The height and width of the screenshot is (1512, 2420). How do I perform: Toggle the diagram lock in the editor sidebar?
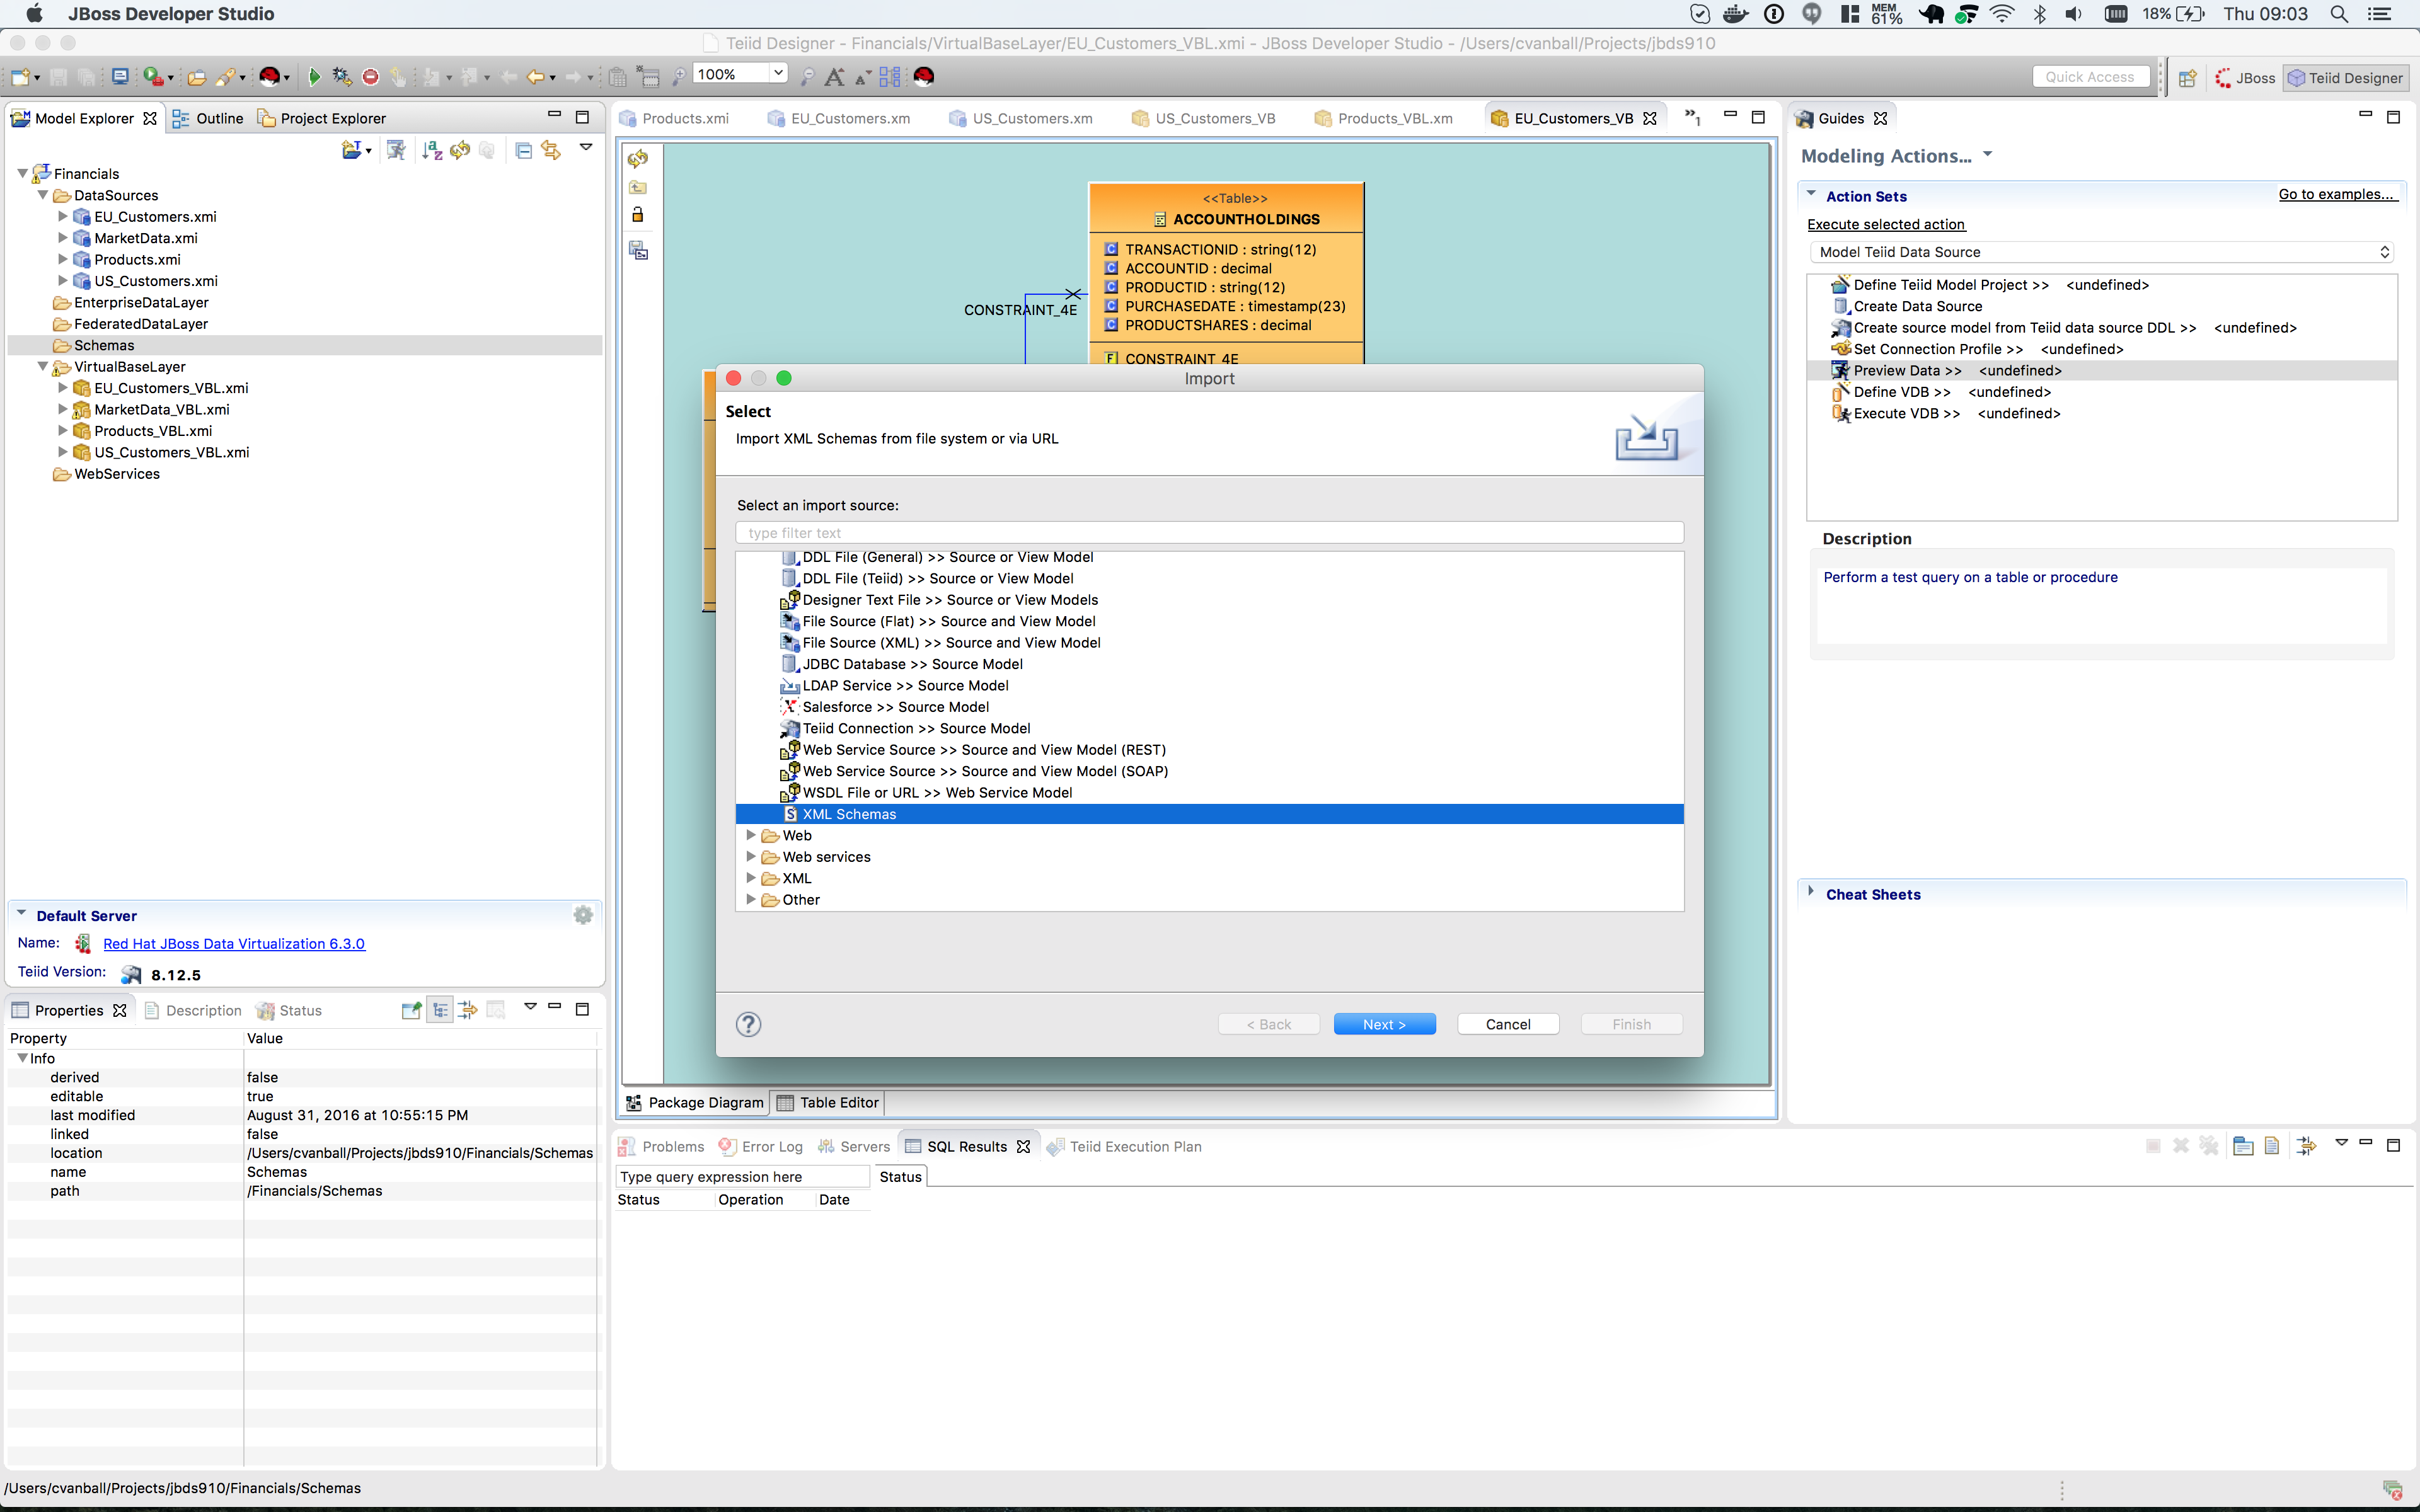[637, 214]
